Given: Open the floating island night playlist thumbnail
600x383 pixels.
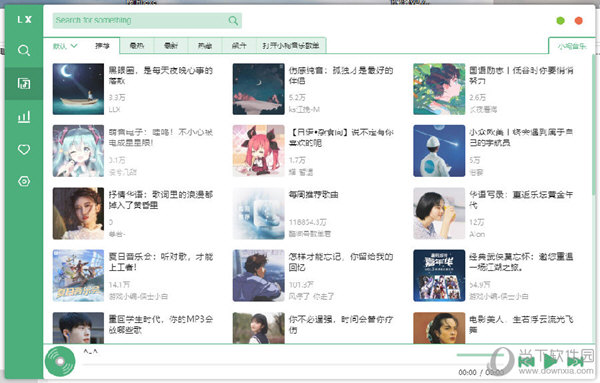Looking at the screenshot, I should pyautogui.click(x=259, y=89).
